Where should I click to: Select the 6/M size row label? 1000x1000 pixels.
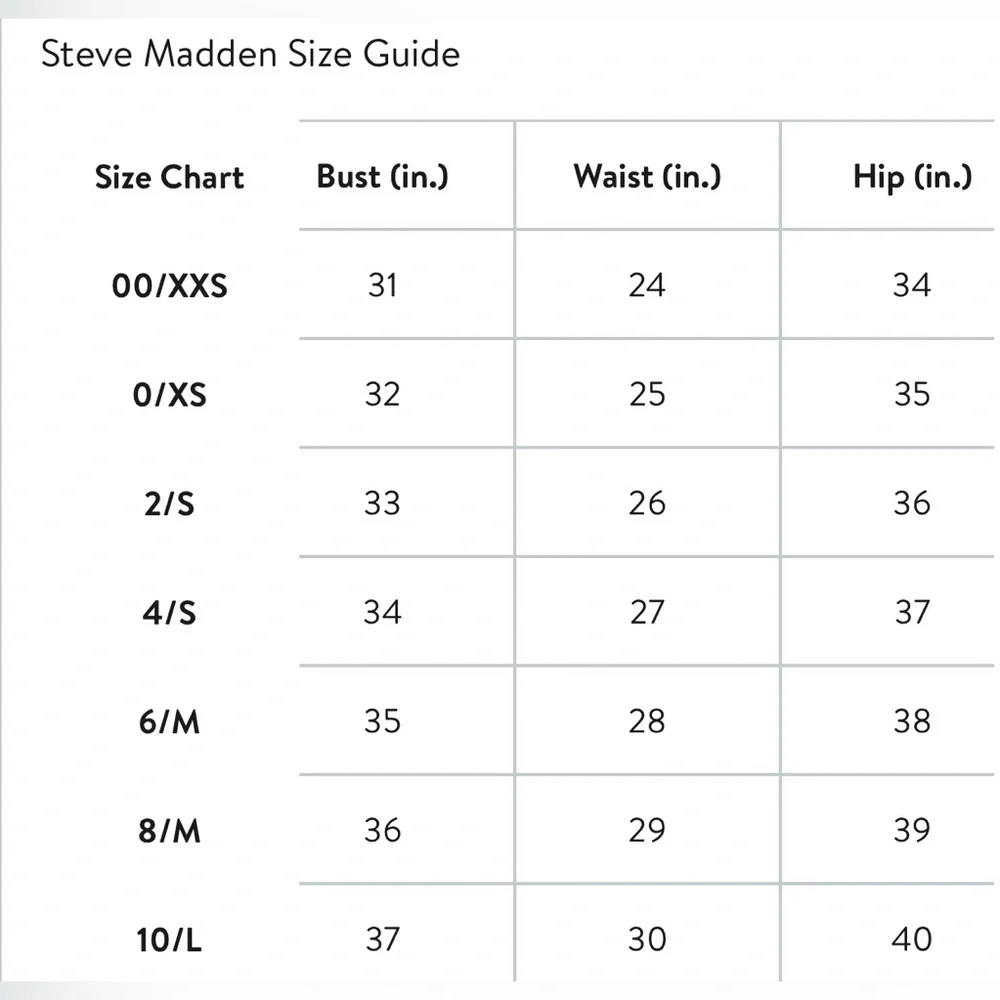[x=169, y=721]
